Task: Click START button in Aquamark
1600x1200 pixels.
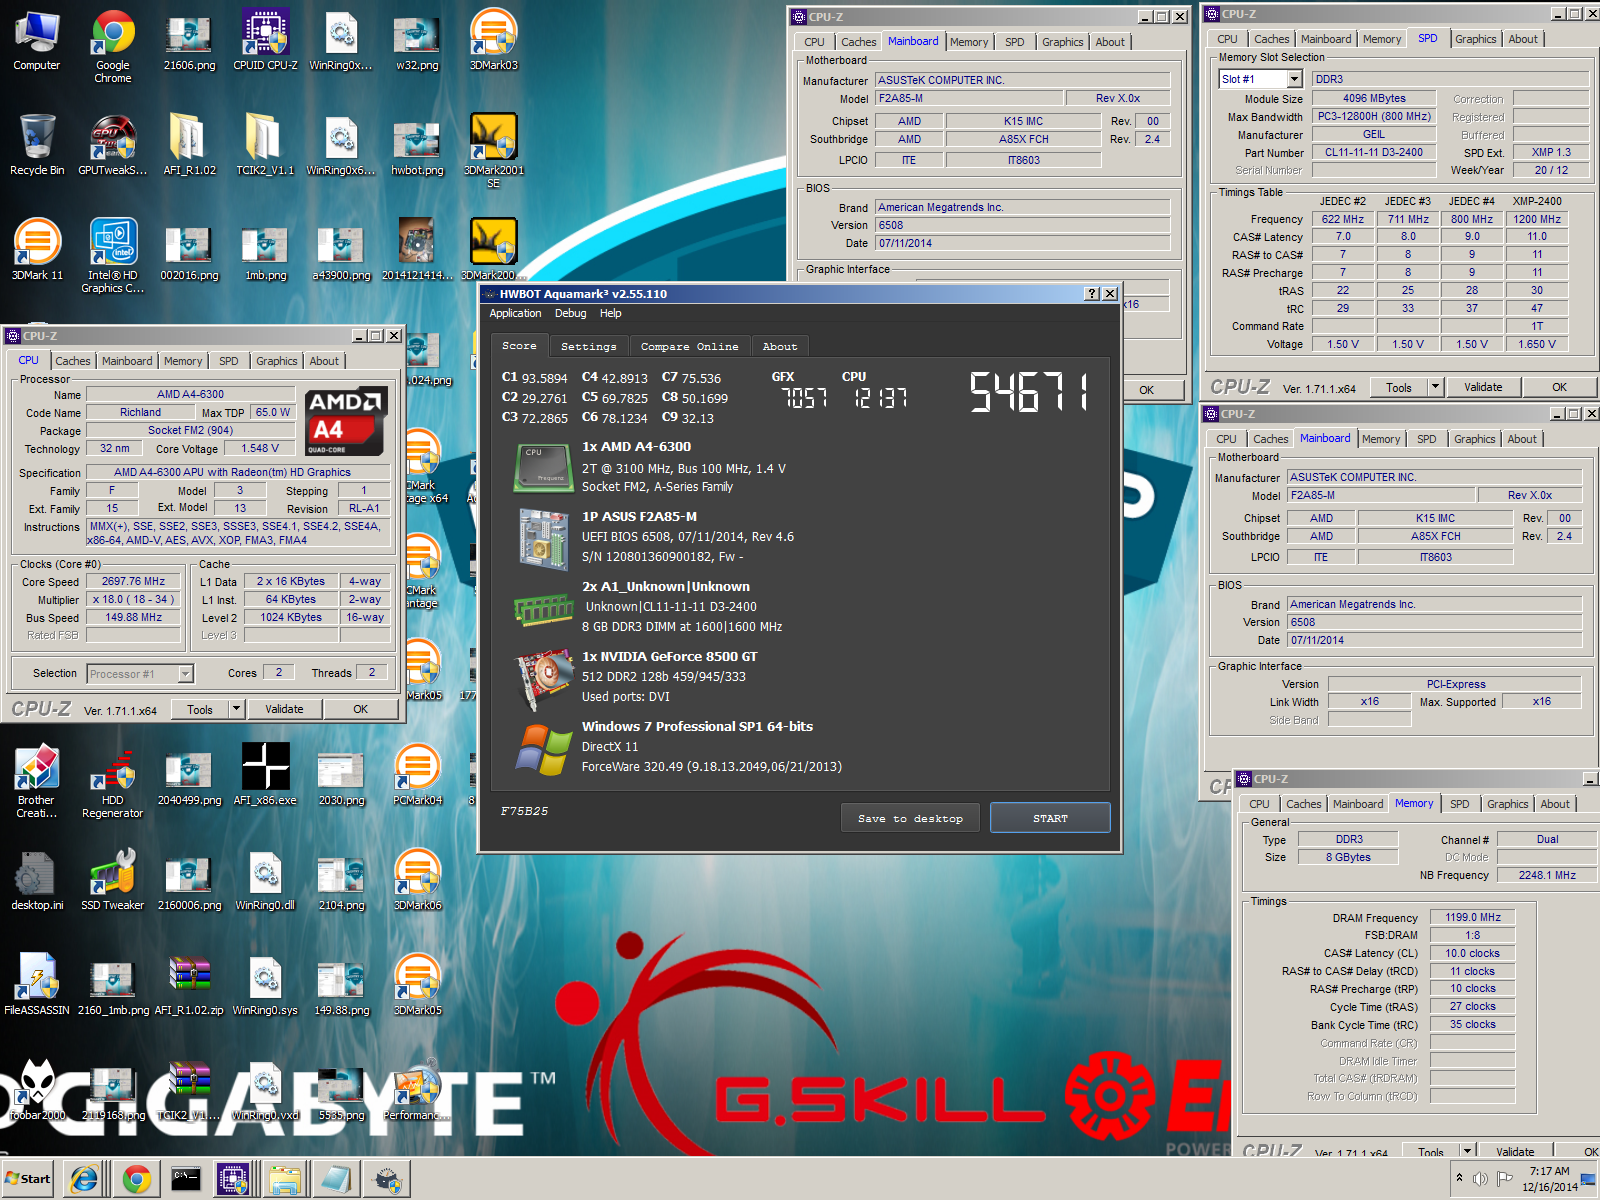Action: coord(1050,818)
